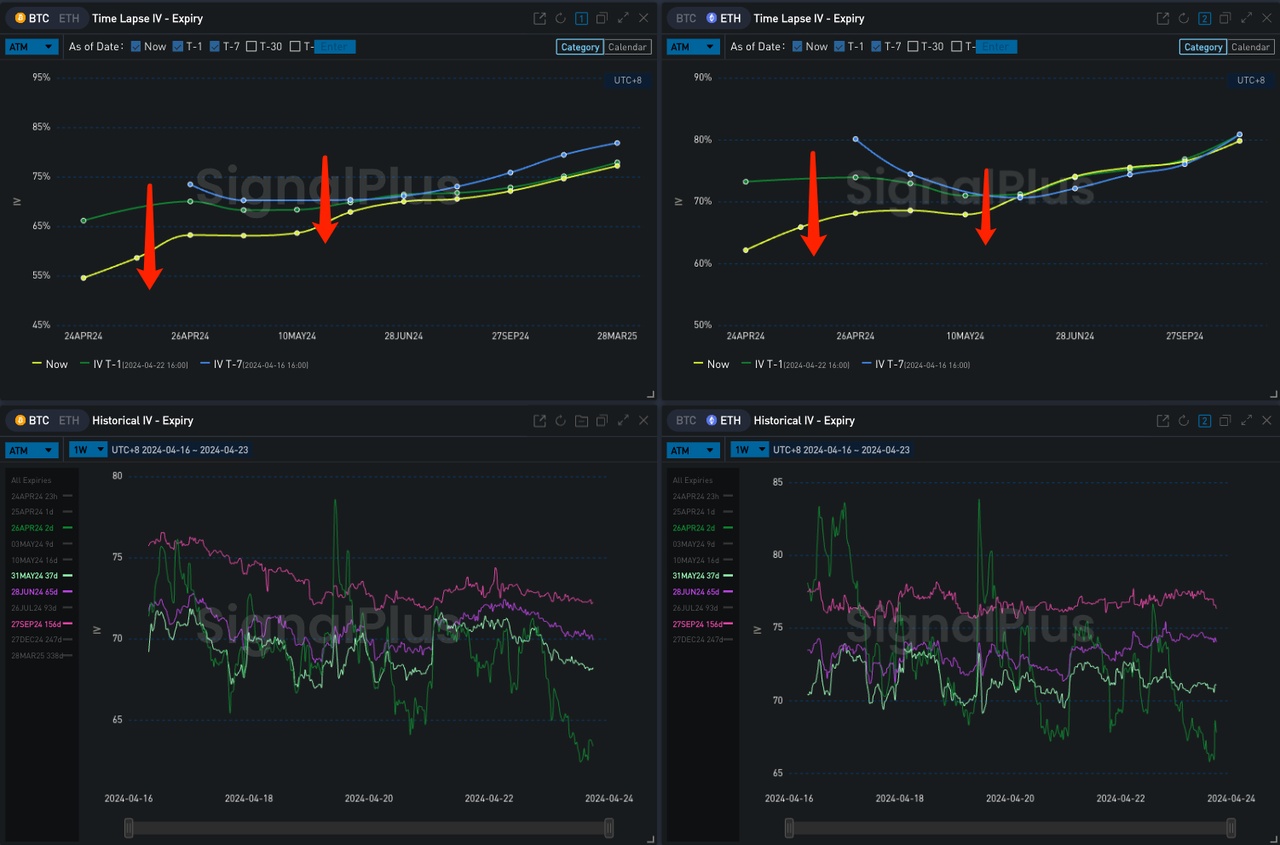Duplicate the ETH Time Lapse IV panel
Screen dimensions: 1280x845
pyautogui.click(x=1225, y=18)
